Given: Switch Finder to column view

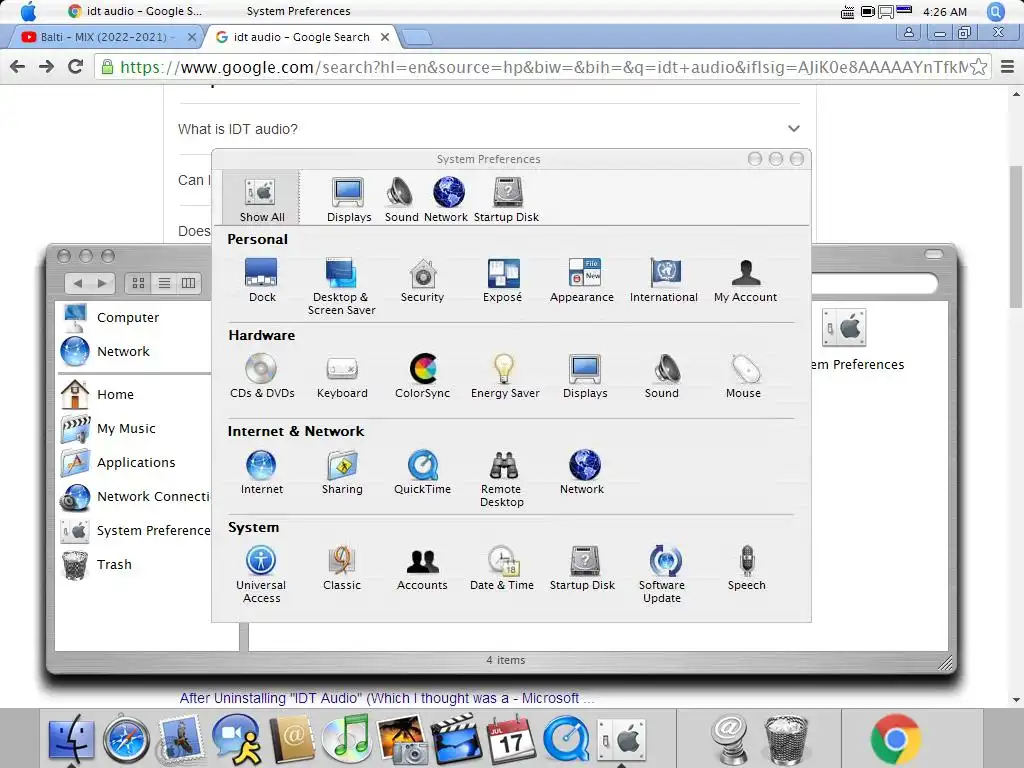Looking at the screenshot, I should tap(189, 283).
